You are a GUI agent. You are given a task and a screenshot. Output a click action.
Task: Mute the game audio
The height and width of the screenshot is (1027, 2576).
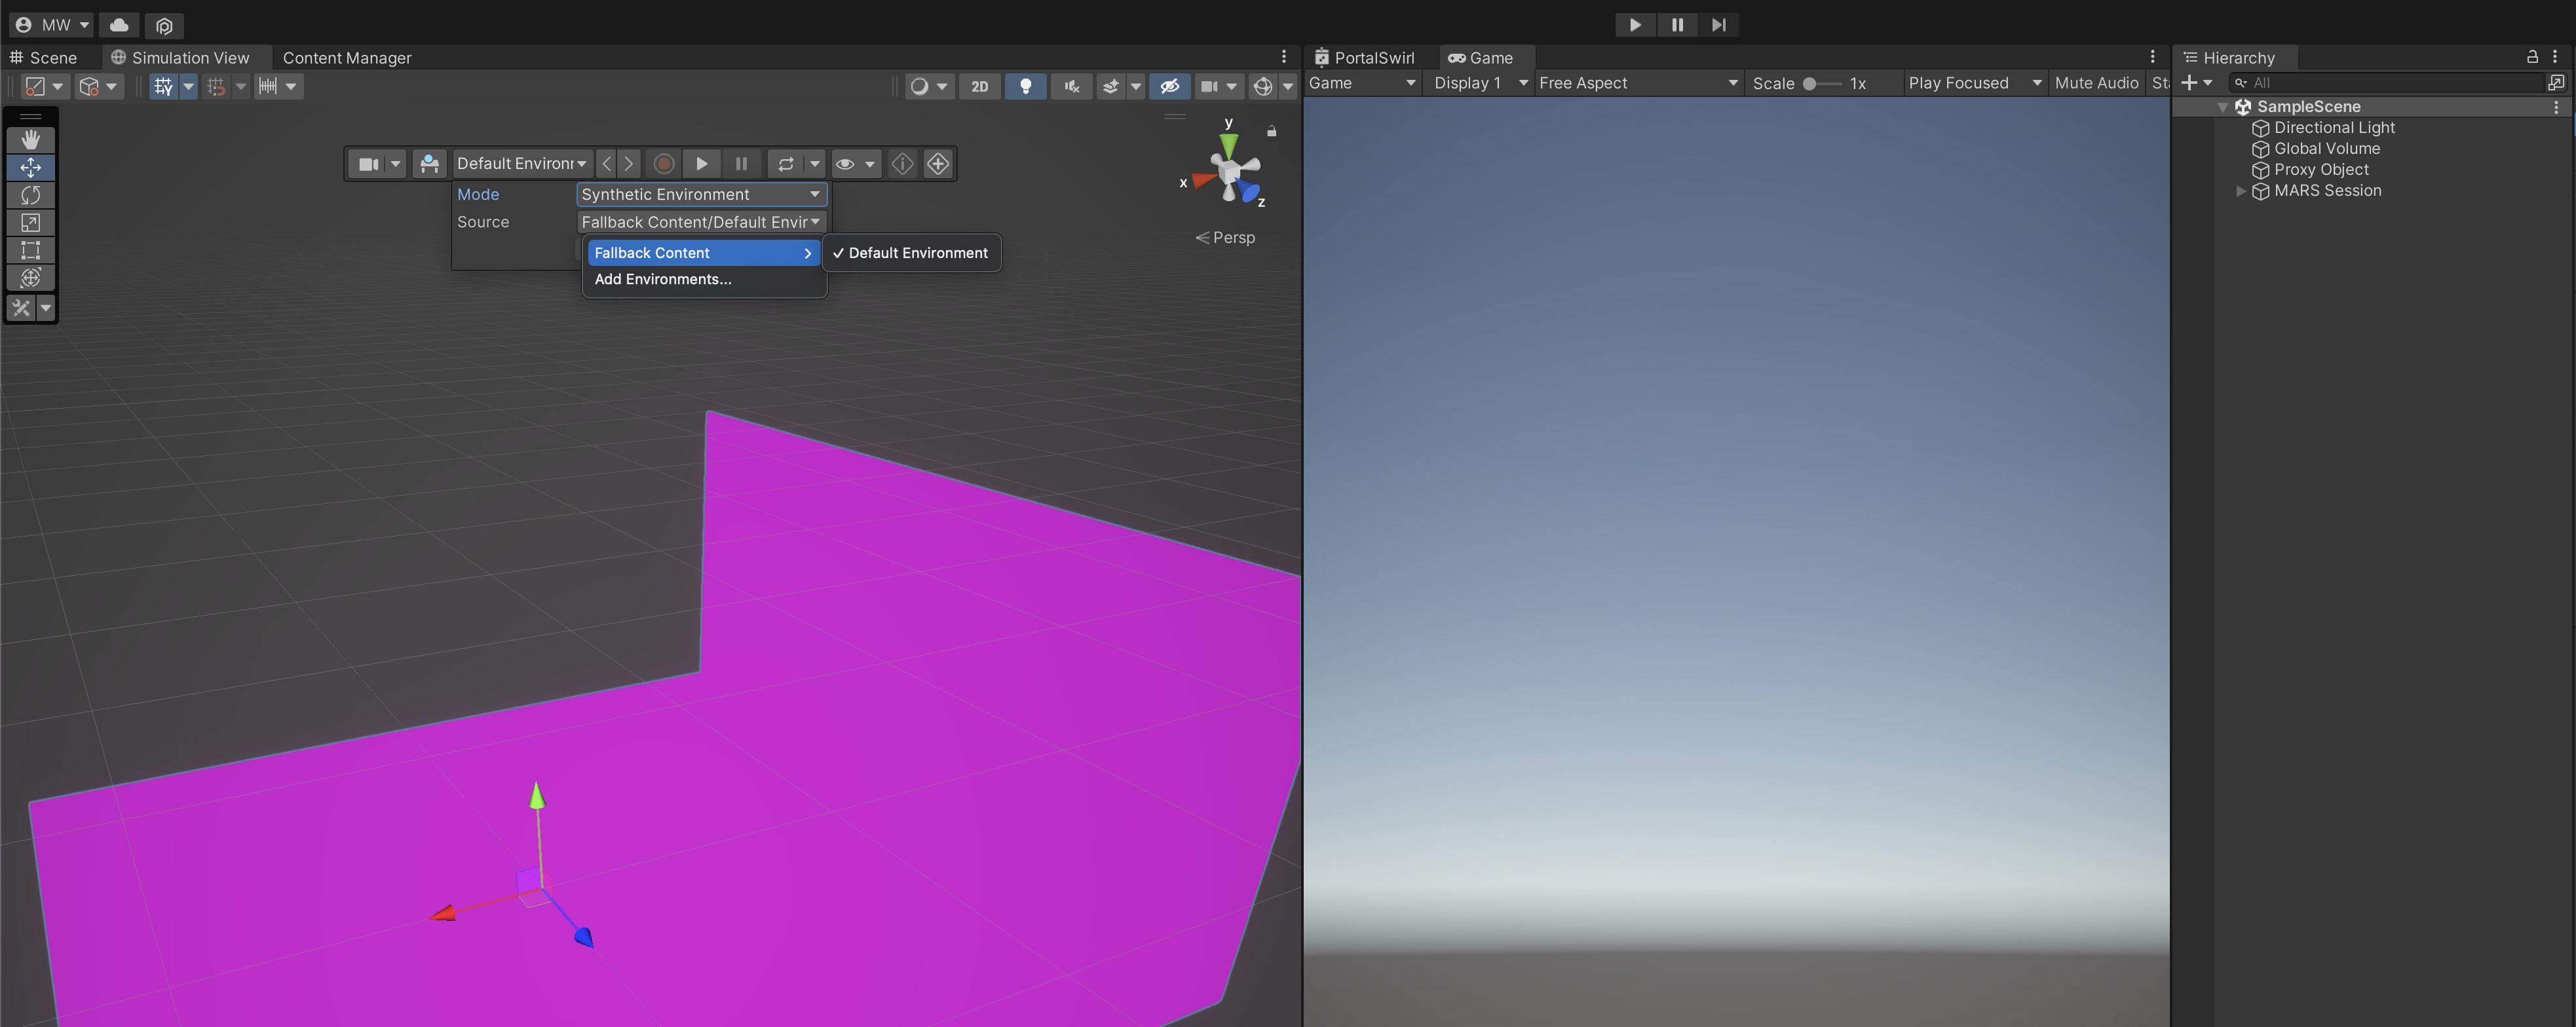pyautogui.click(x=2096, y=83)
